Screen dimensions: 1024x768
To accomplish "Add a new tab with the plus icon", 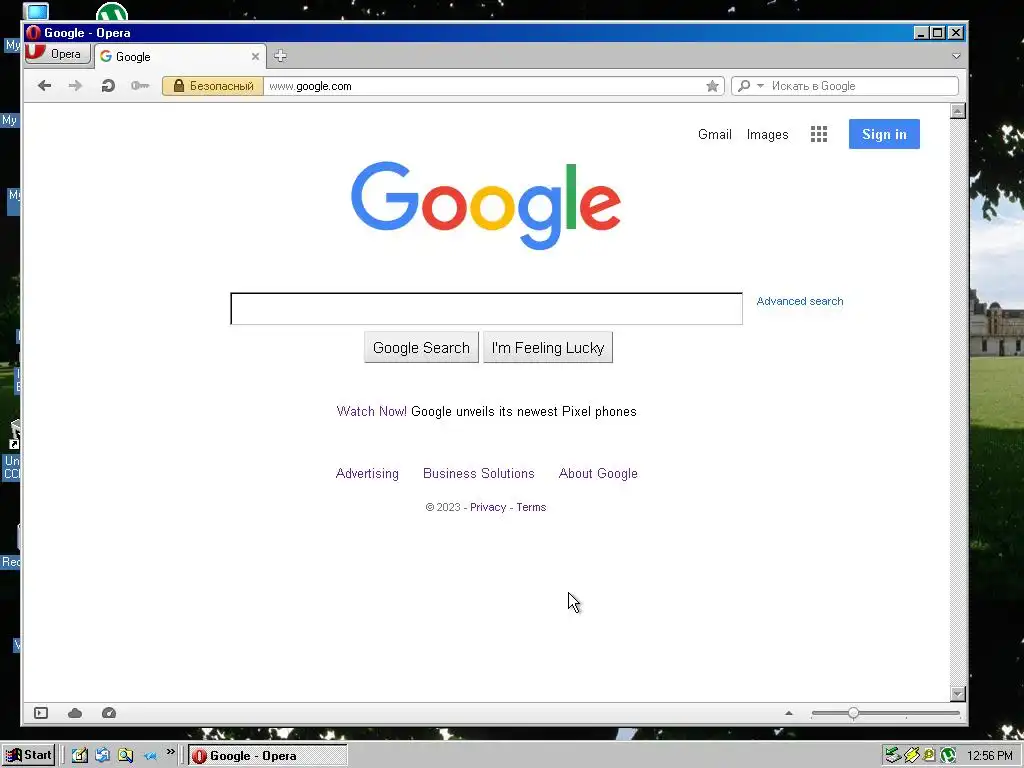I will (280, 56).
